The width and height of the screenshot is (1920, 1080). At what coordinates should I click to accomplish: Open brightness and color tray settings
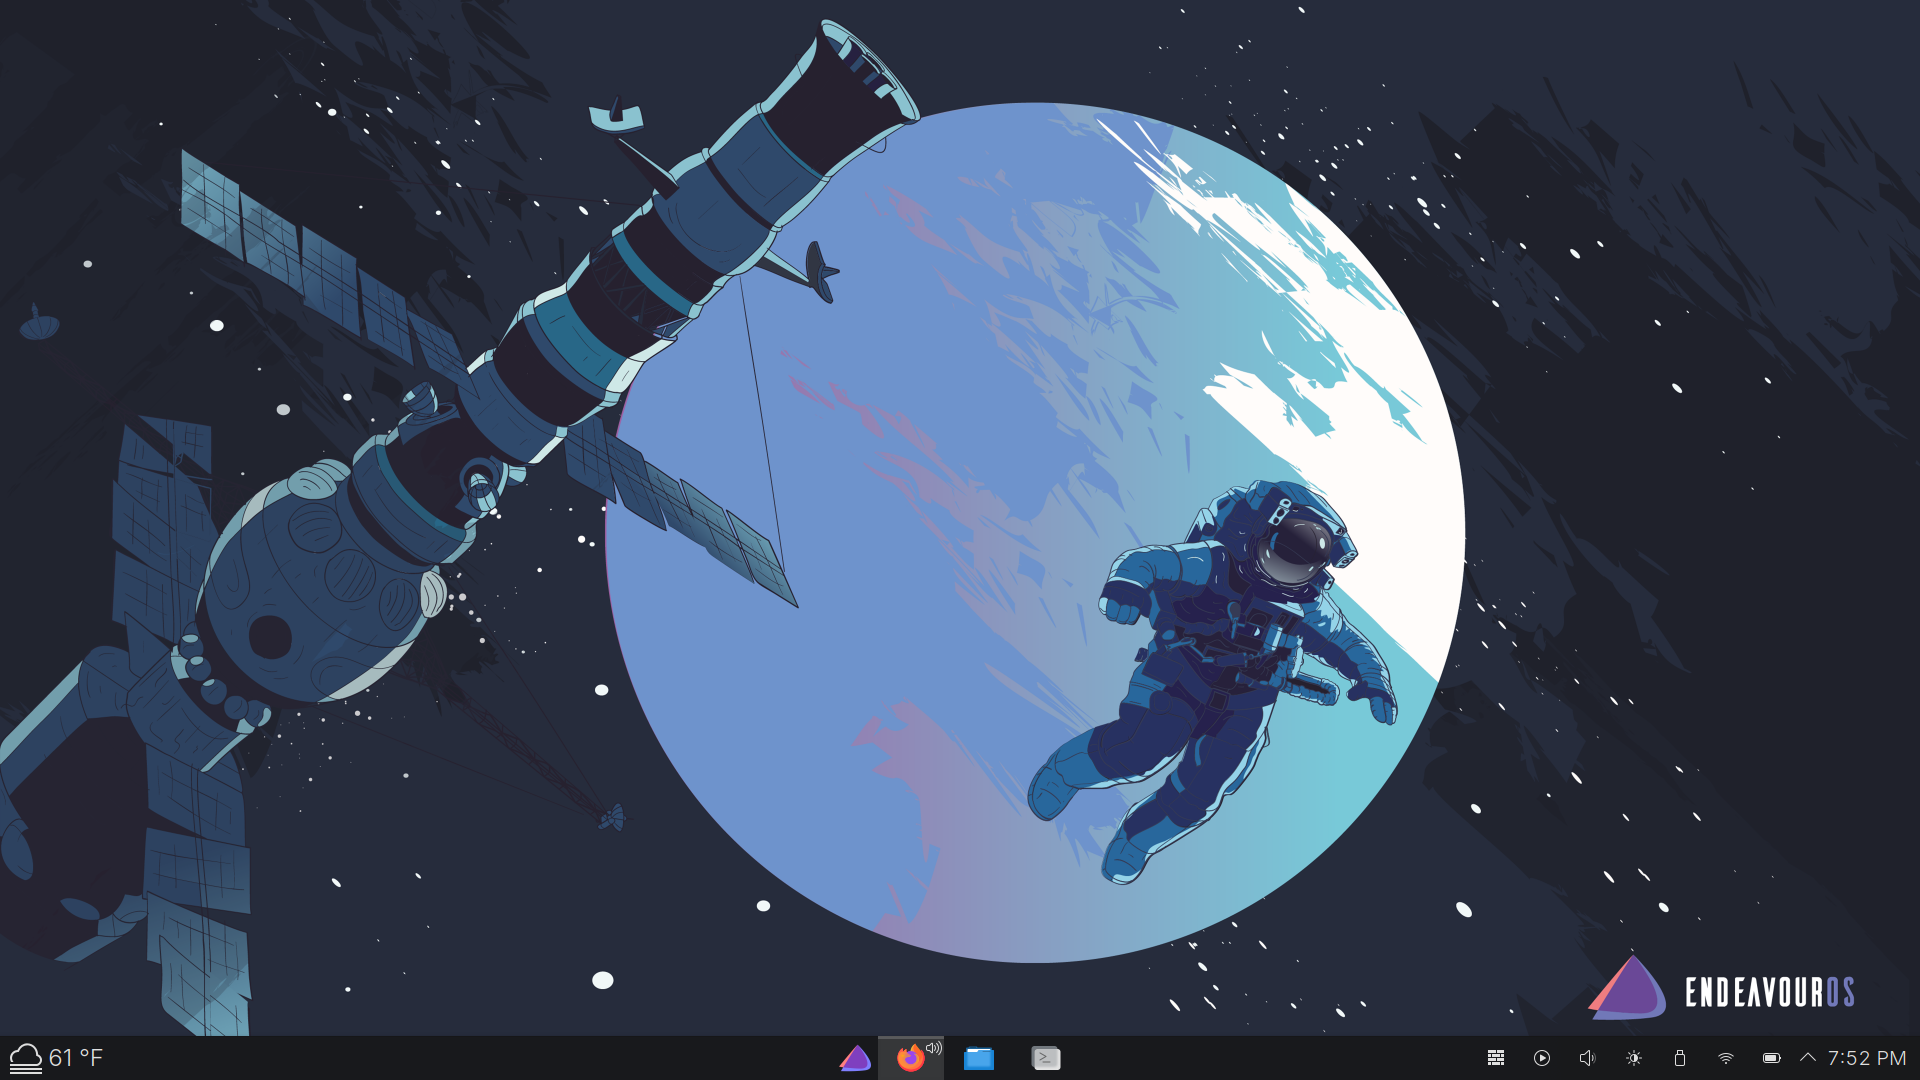coord(1634,1058)
